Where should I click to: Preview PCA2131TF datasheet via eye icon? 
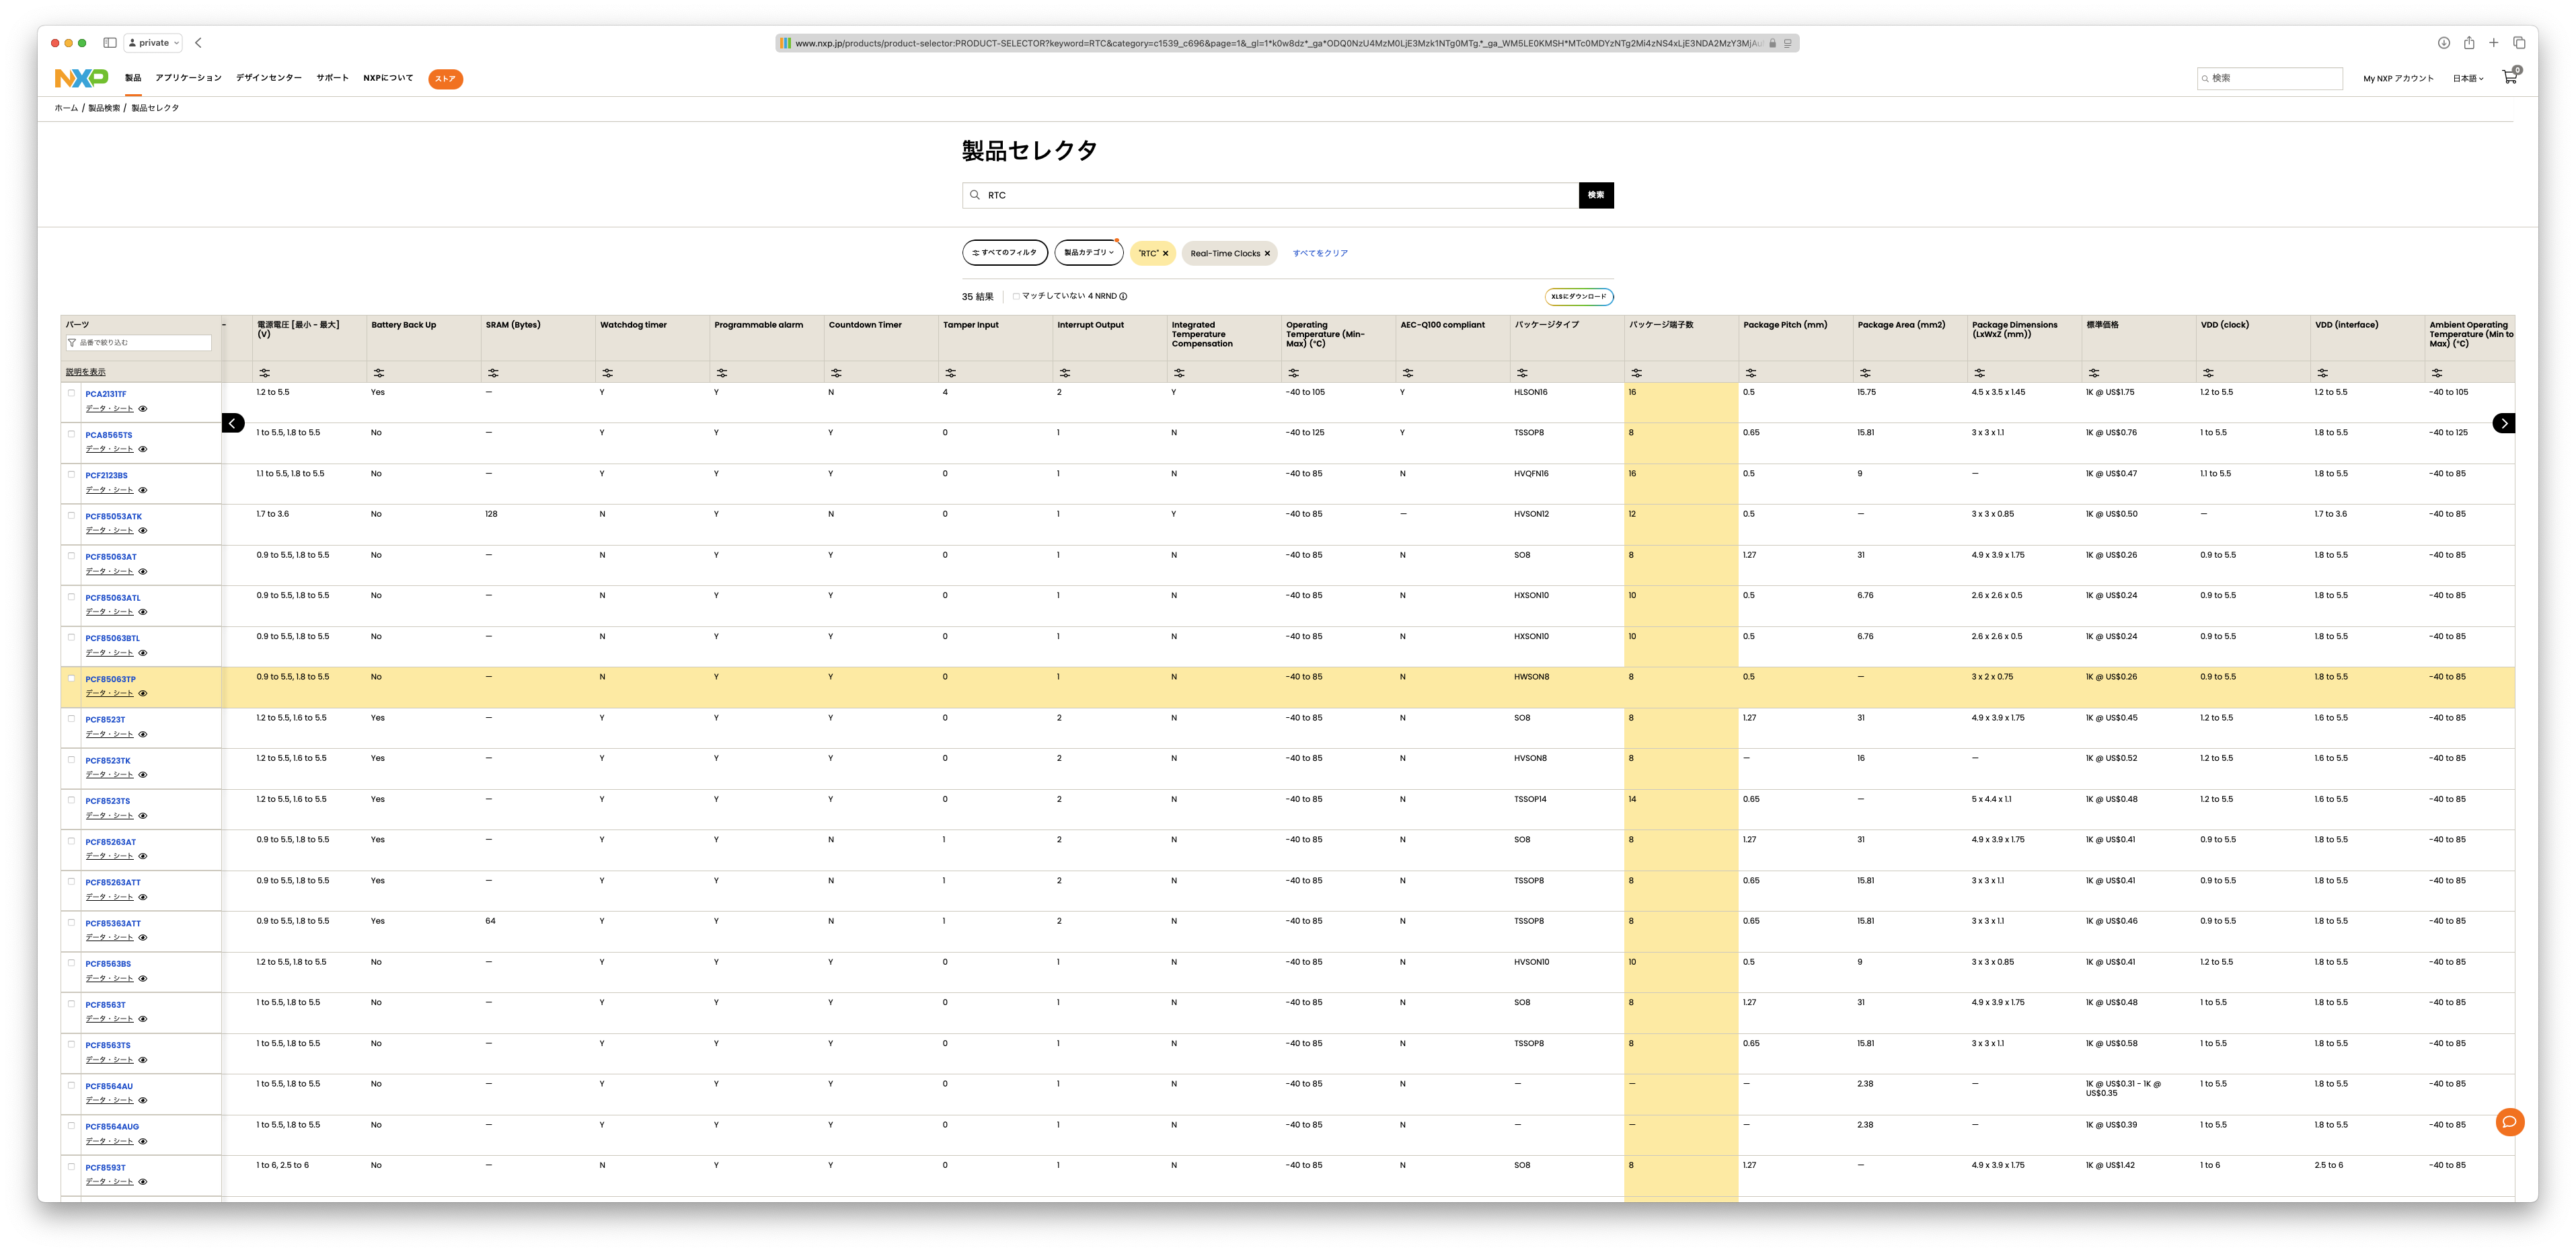(143, 409)
